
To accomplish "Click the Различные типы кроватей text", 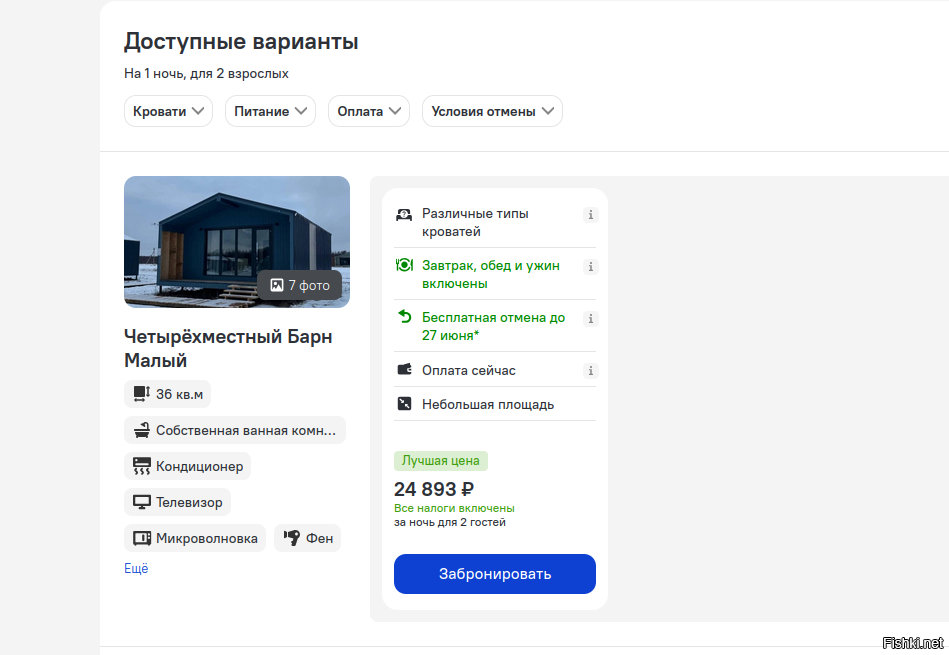I will [475, 222].
